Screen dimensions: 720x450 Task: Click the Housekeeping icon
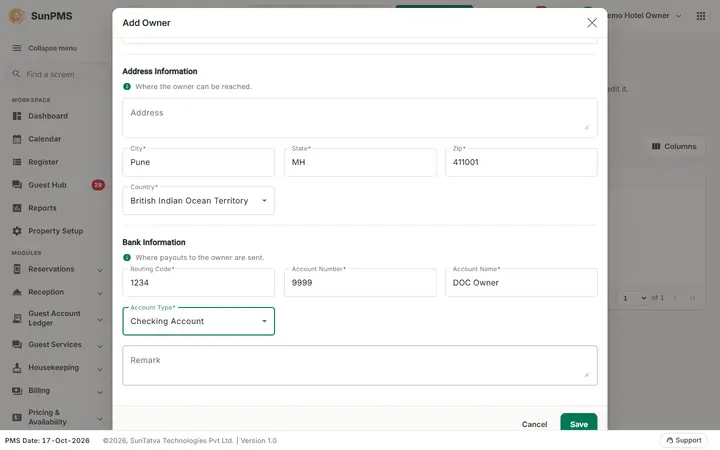click(x=17, y=368)
